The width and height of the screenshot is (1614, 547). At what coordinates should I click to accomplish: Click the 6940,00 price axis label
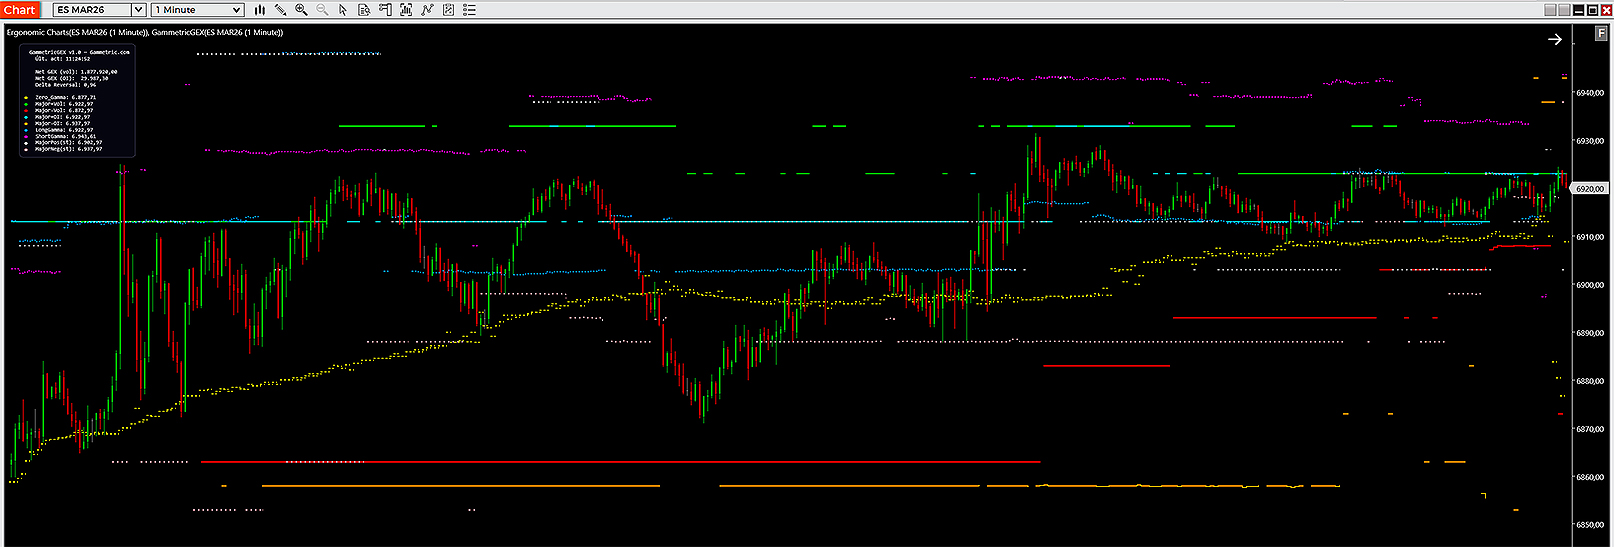[1590, 93]
